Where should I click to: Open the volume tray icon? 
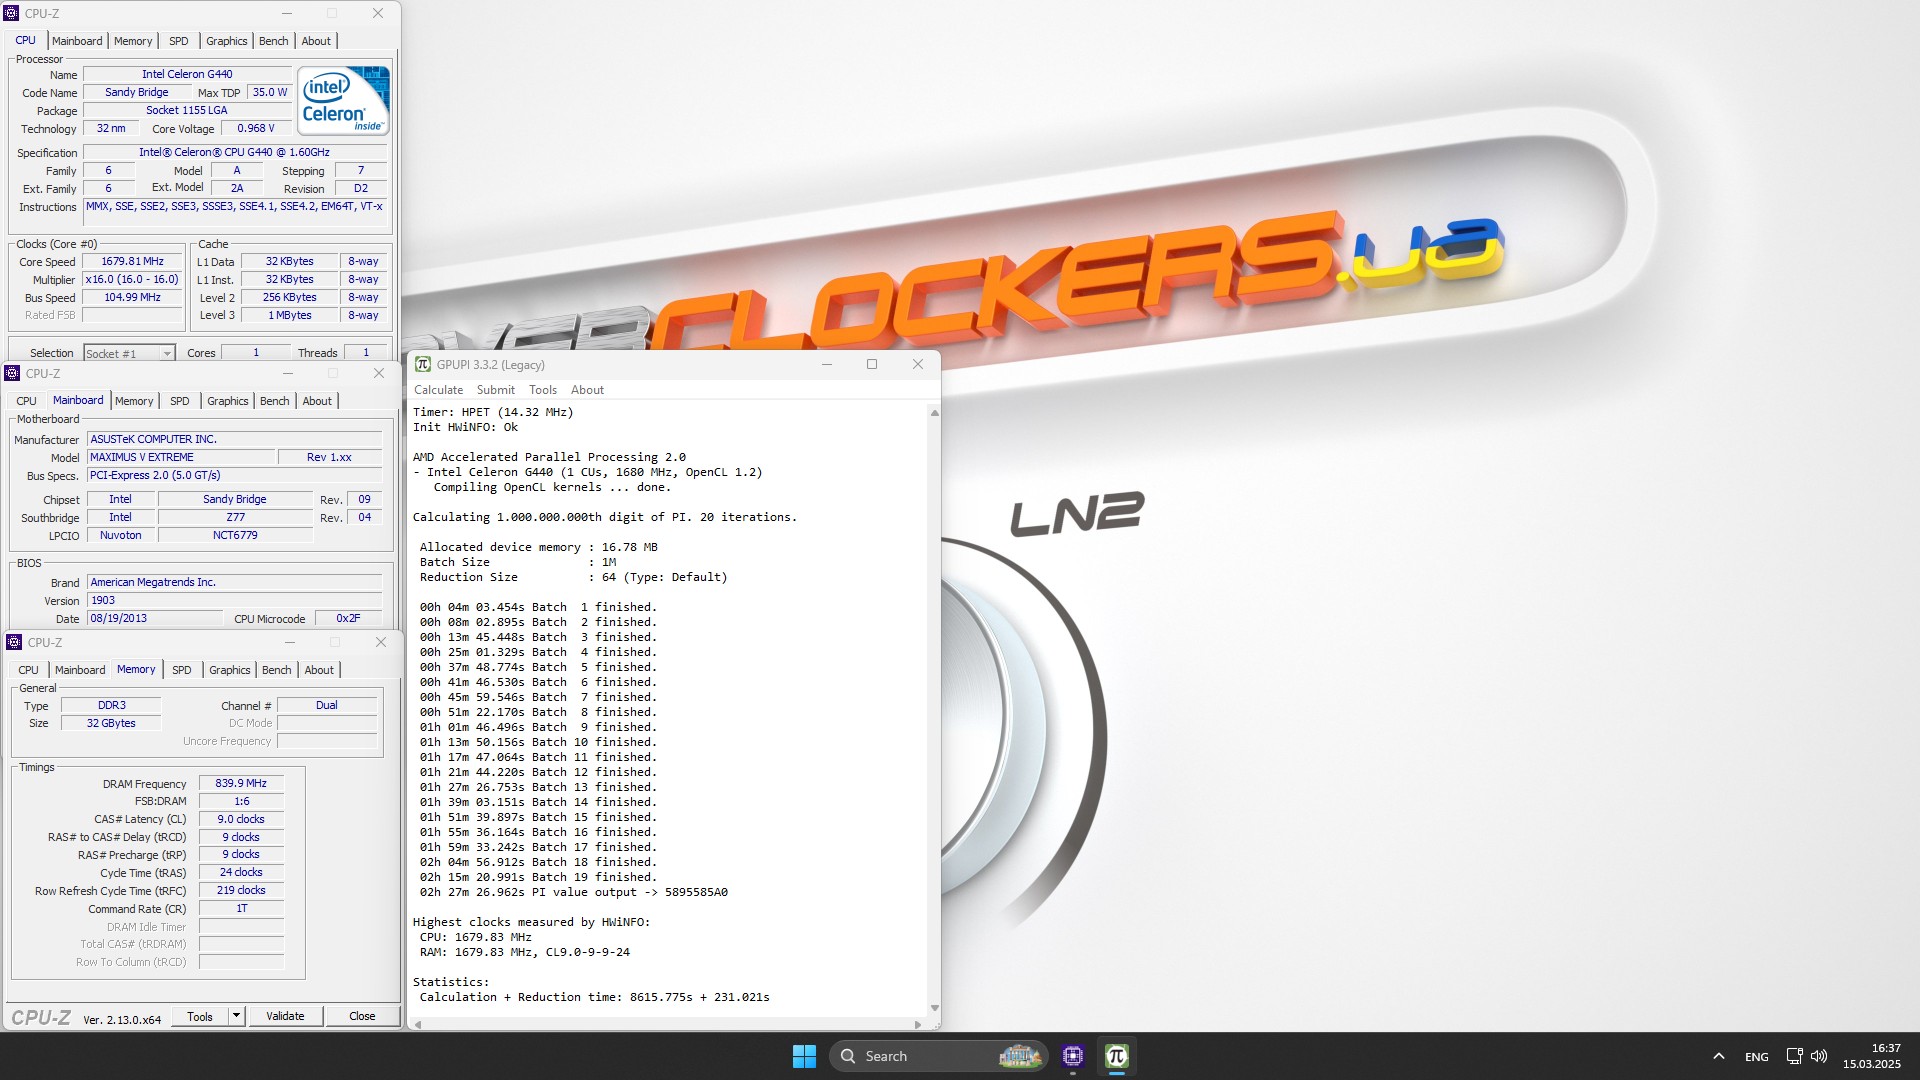click(1819, 1056)
